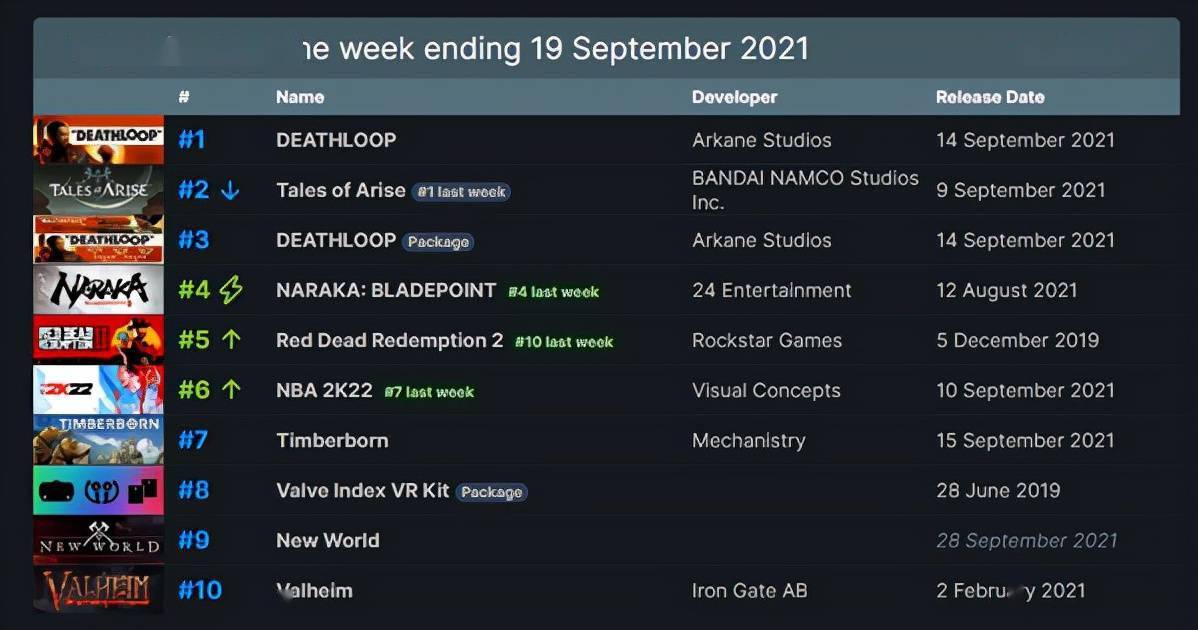This screenshot has width=1198, height=630.
Task: Sort by the Developer column header
Action: [x=734, y=97]
